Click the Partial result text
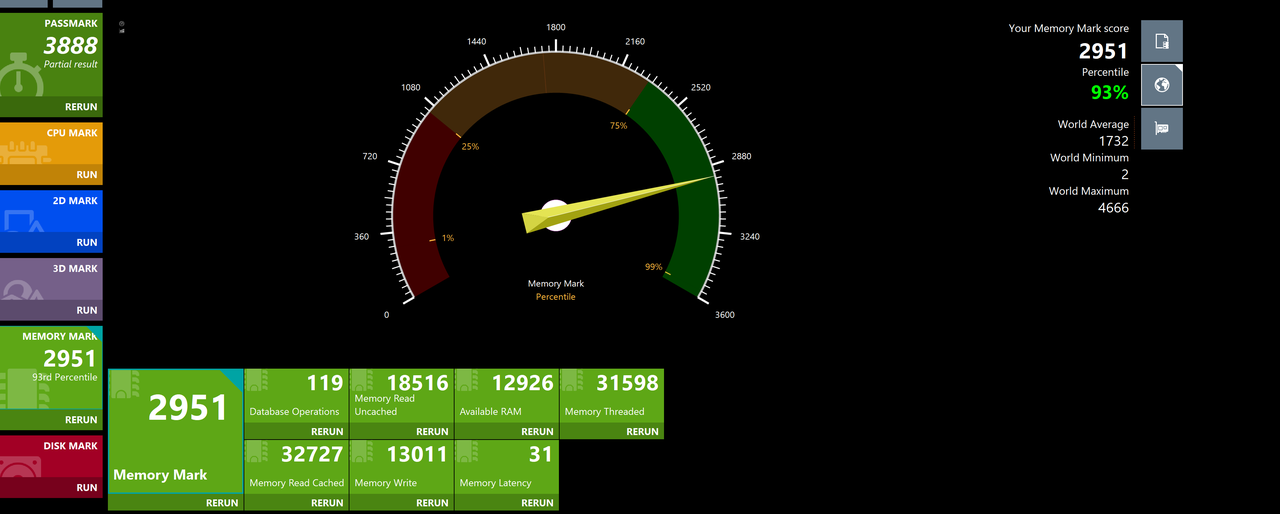Screen dimensions: 1280x514 pyautogui.click(x=71, y=65)
